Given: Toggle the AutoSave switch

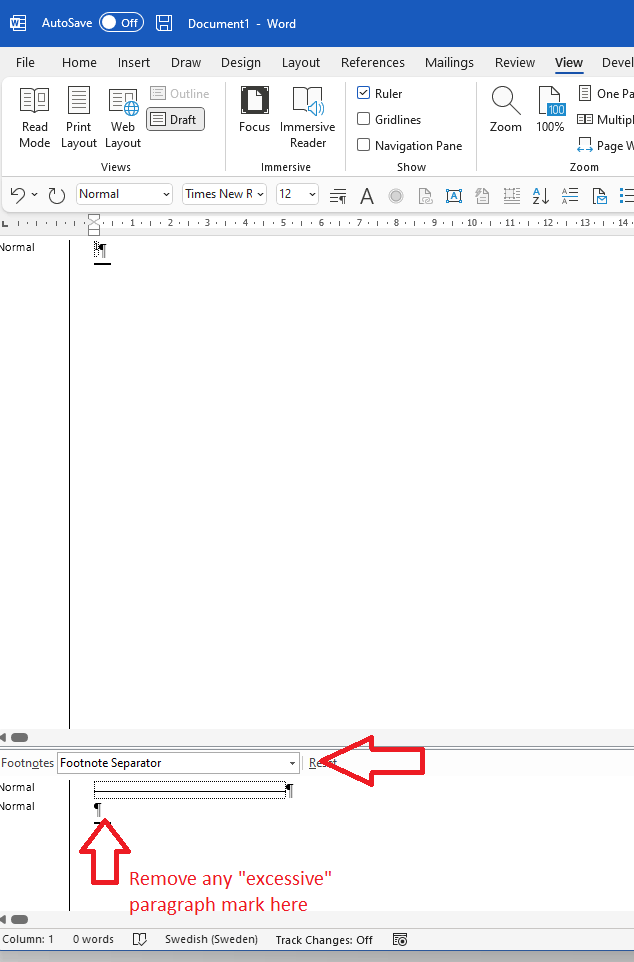Looking at the screenshot, I should (122, 23).
